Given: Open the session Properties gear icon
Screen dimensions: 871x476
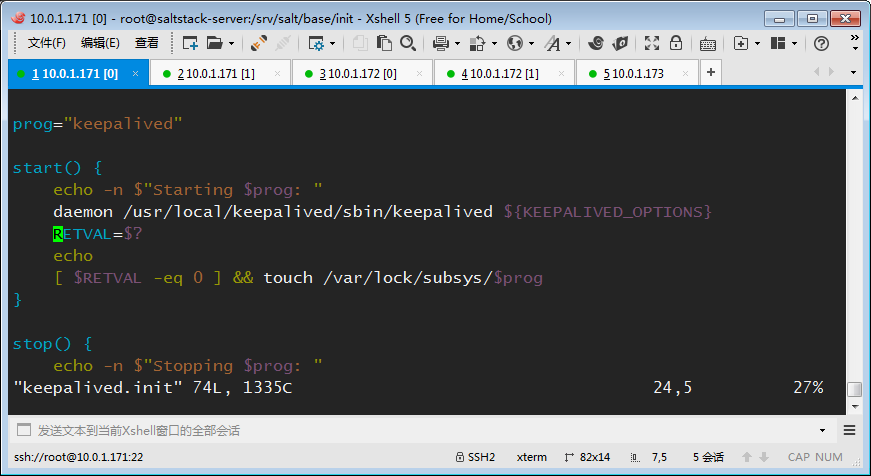Looking at the screenshot, I should [316, 43].
